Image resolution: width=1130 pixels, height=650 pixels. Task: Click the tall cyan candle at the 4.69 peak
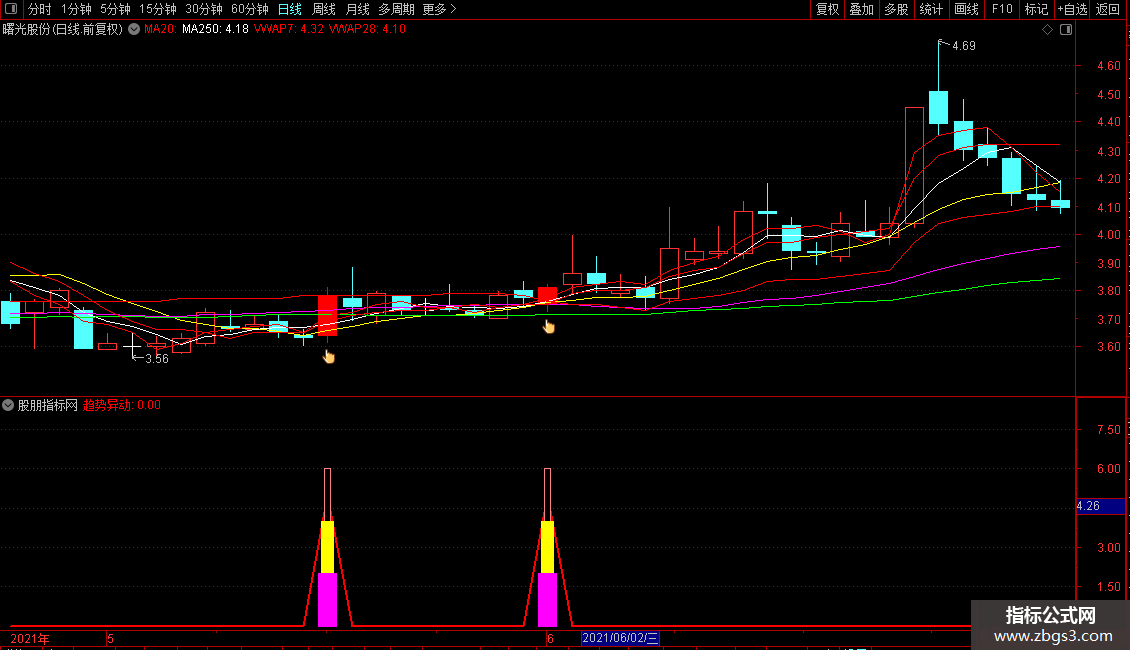coord(938,107)
